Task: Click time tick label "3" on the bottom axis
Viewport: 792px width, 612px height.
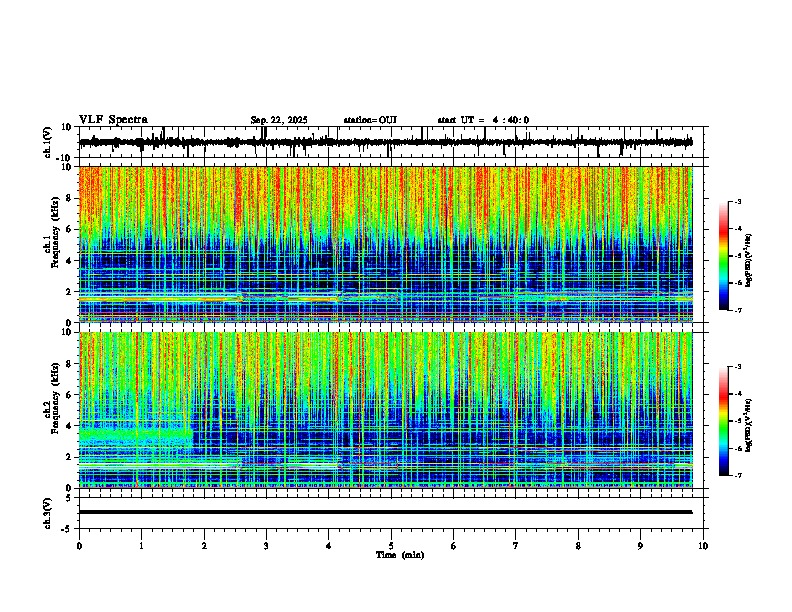Action: 266,546
